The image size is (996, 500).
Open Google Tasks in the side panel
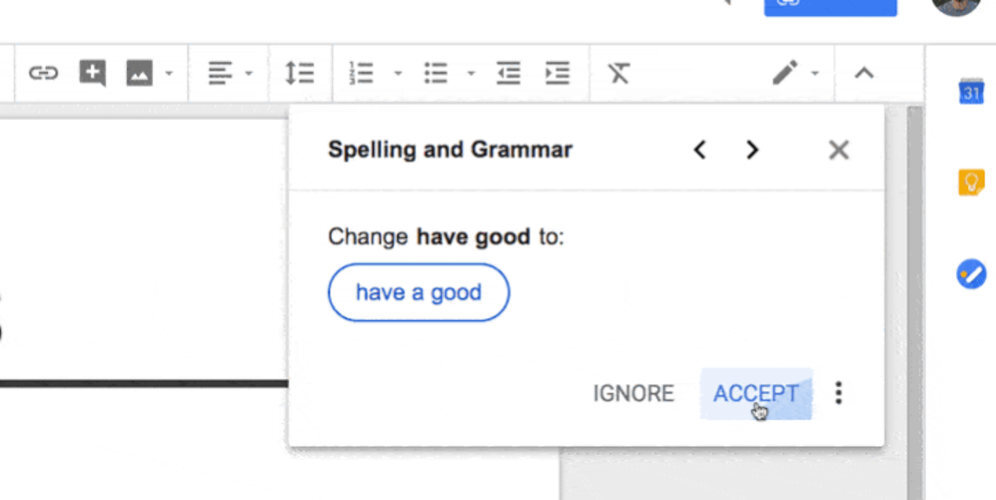coord(971,274)
